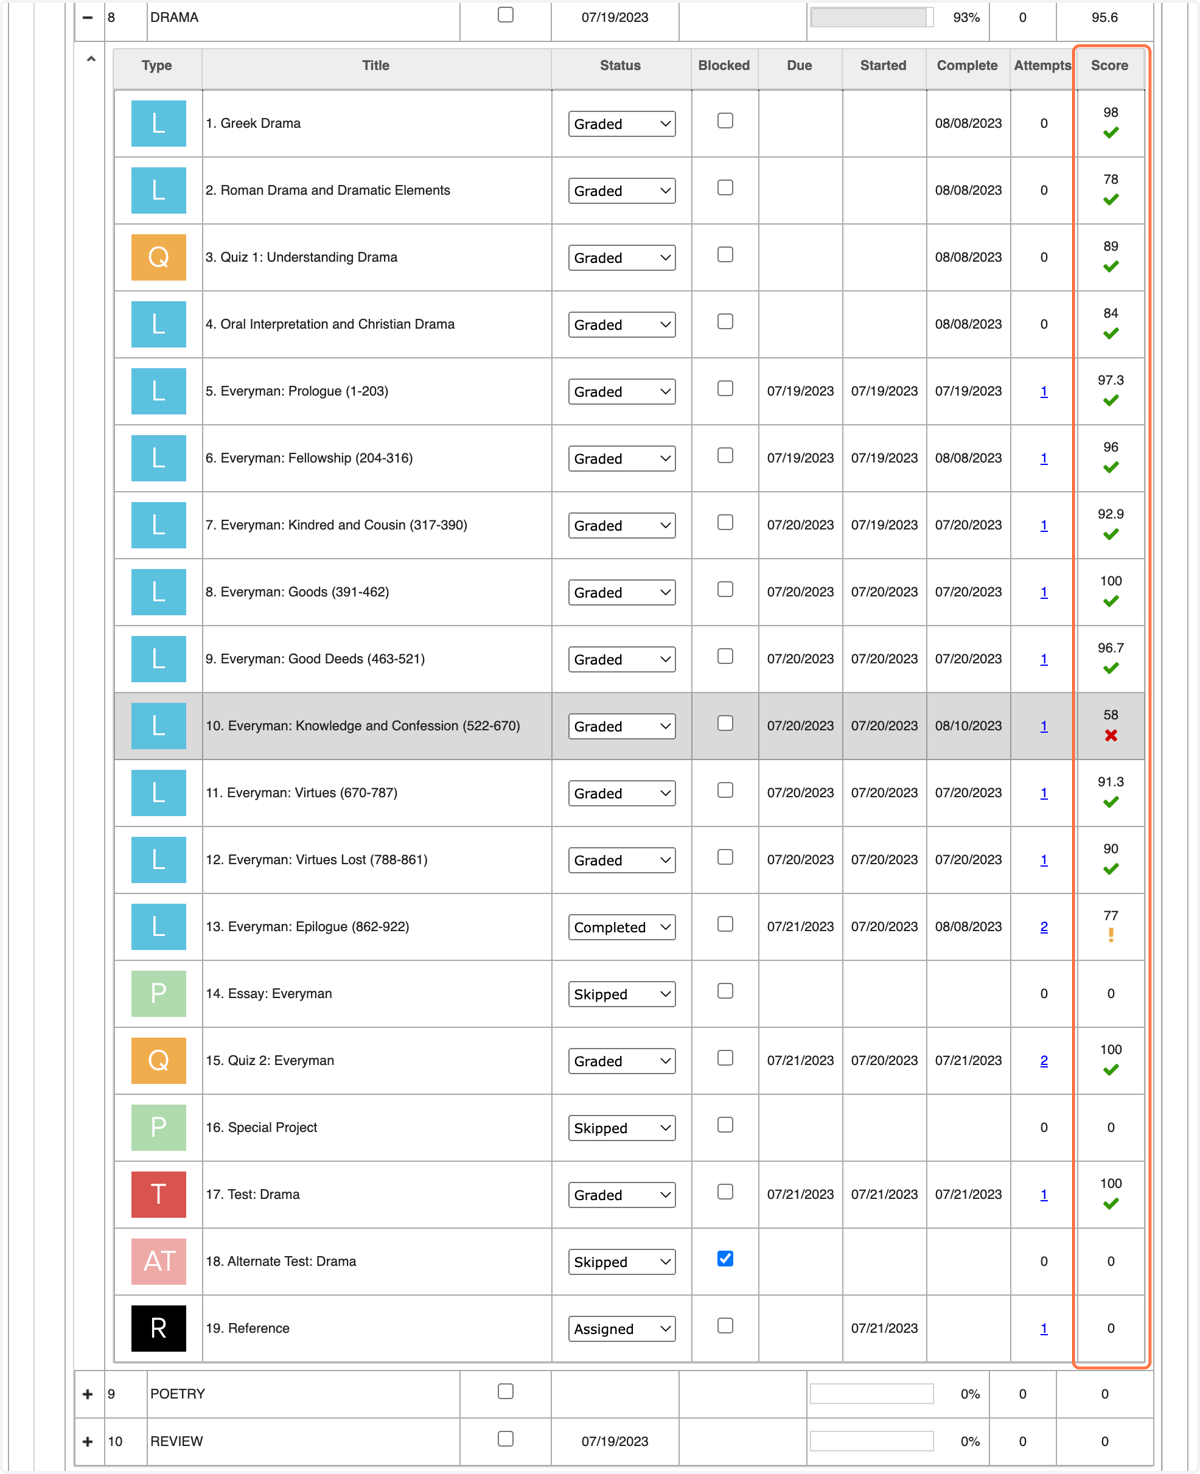Click the L icon for Roman Drama and Dramatic Elements
1200x1474 pixels.
(x=158, y=191)
